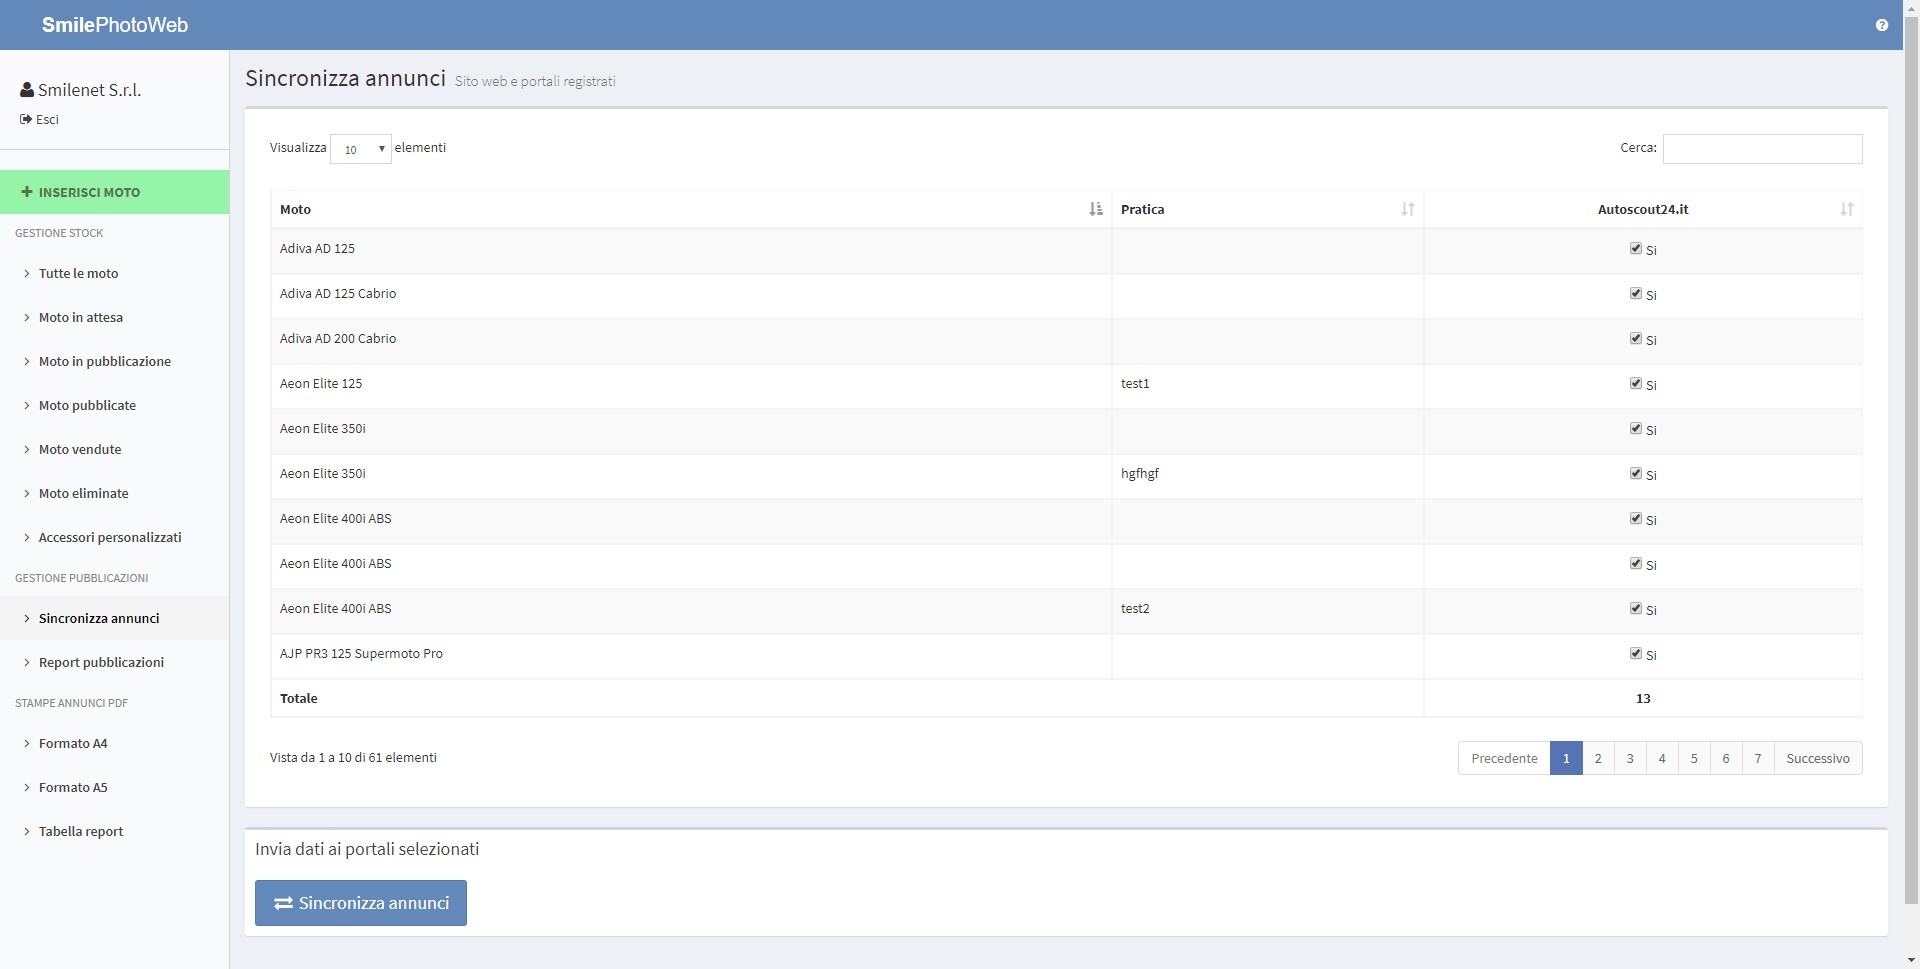This screenshot has width=1920, height=969.
Task: Jump to page 4
Action: 1662,758
